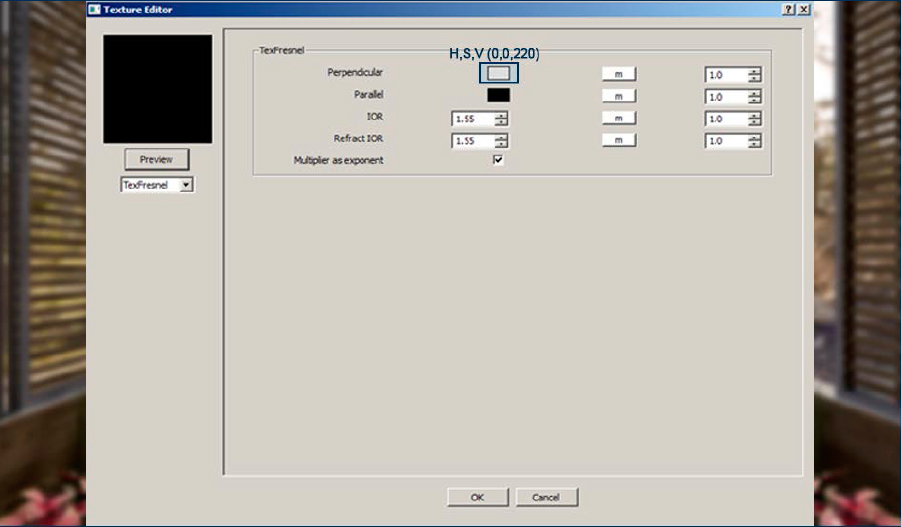Image resolution: width=901 pixels, height=527 pixels.
Task: Click the Refract IOR 1.55 value field
Action: 473,141
